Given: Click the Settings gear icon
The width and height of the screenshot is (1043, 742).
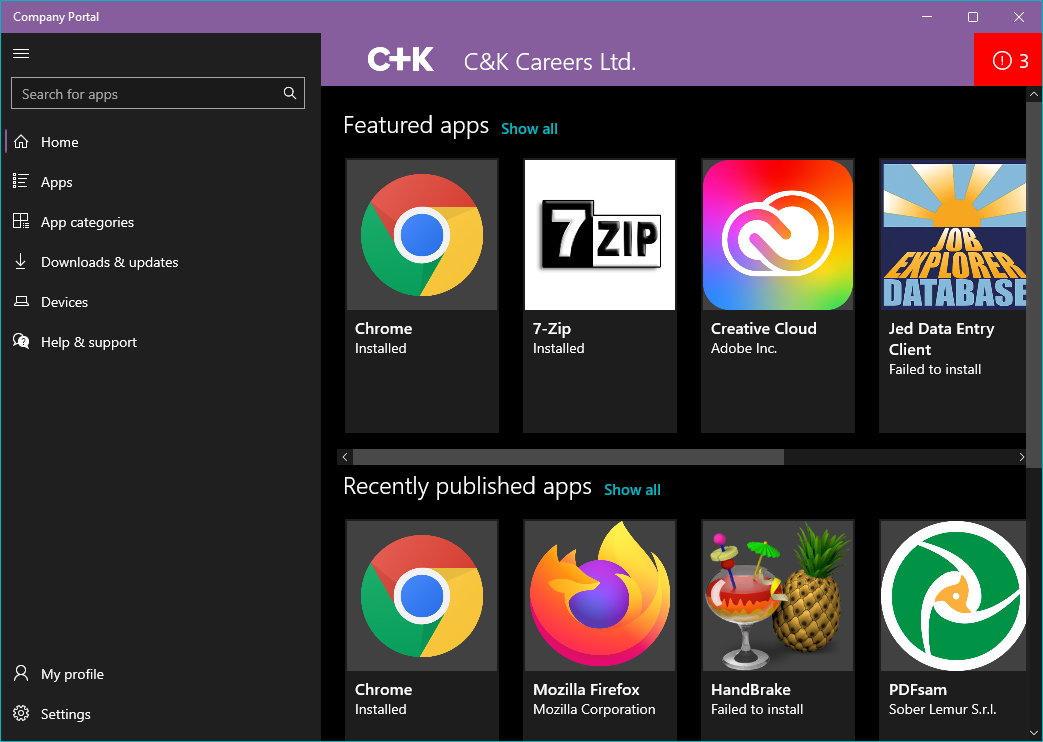Looking at the screenshot, I should (x=21, y=713).
